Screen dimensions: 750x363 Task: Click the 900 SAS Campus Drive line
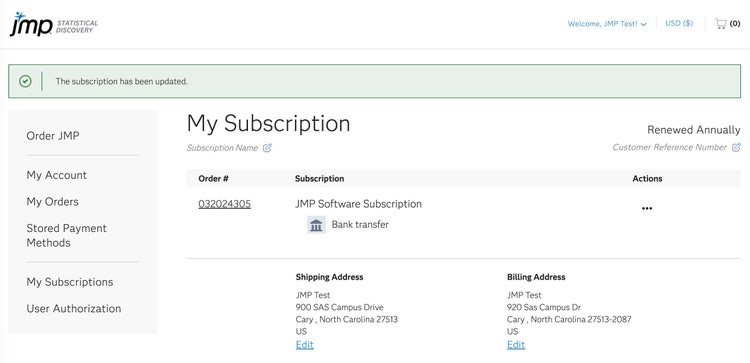click(340, 307)
